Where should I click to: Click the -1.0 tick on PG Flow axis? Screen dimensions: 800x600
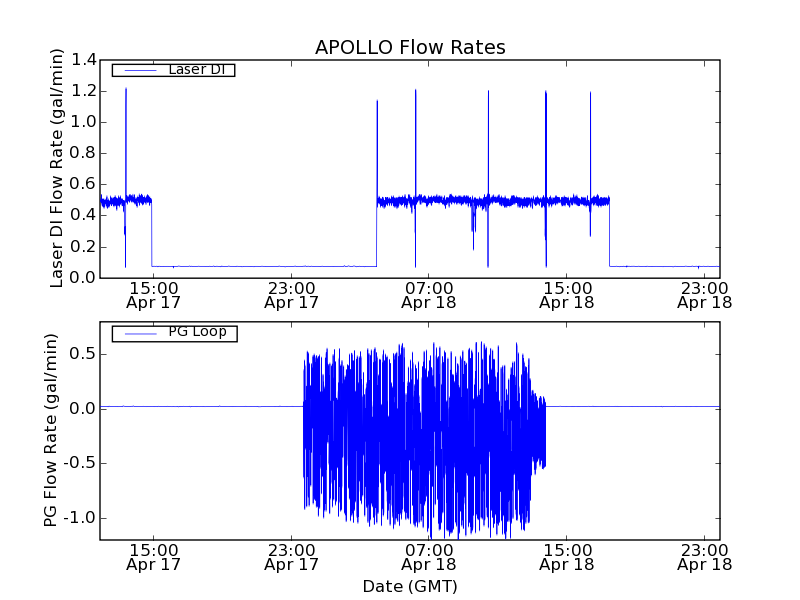[x=80, y=518]
